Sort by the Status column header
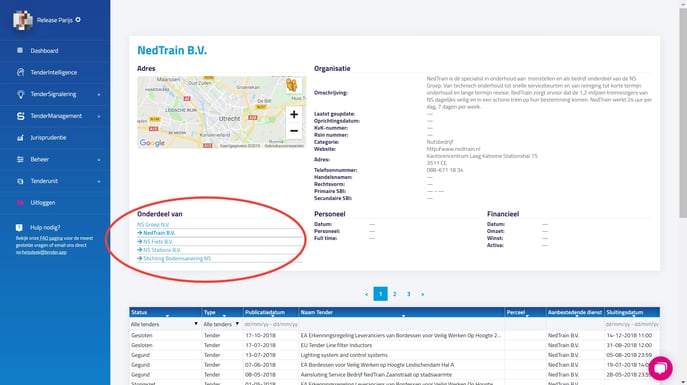The image size is (687, 385). coord(165,312)
